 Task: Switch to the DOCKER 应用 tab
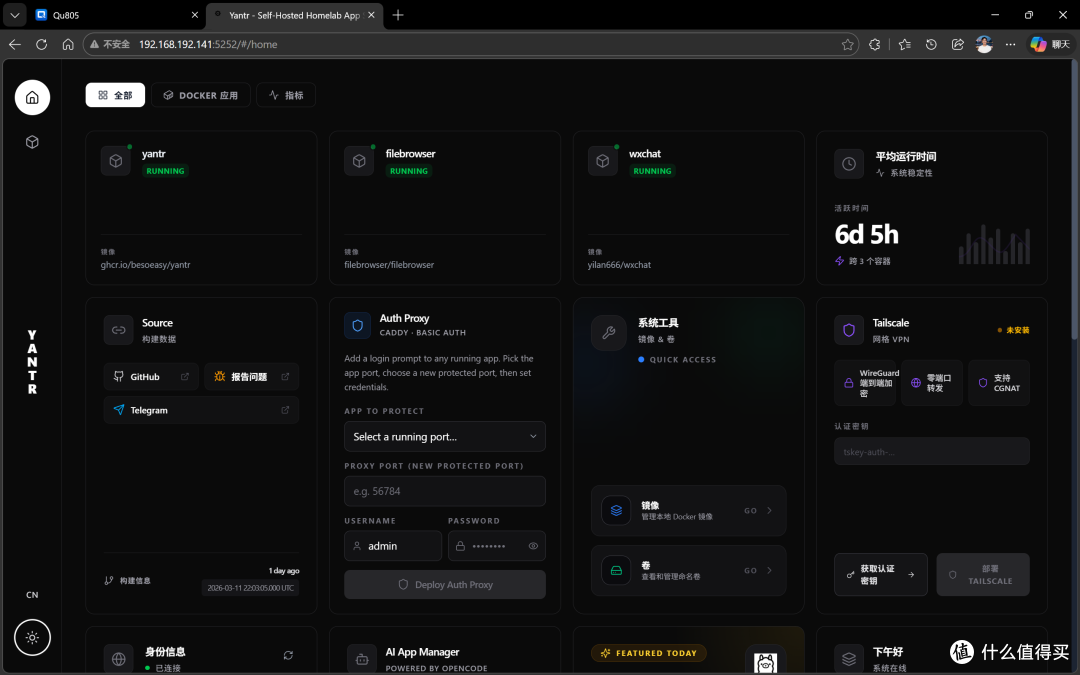(201, 95)
